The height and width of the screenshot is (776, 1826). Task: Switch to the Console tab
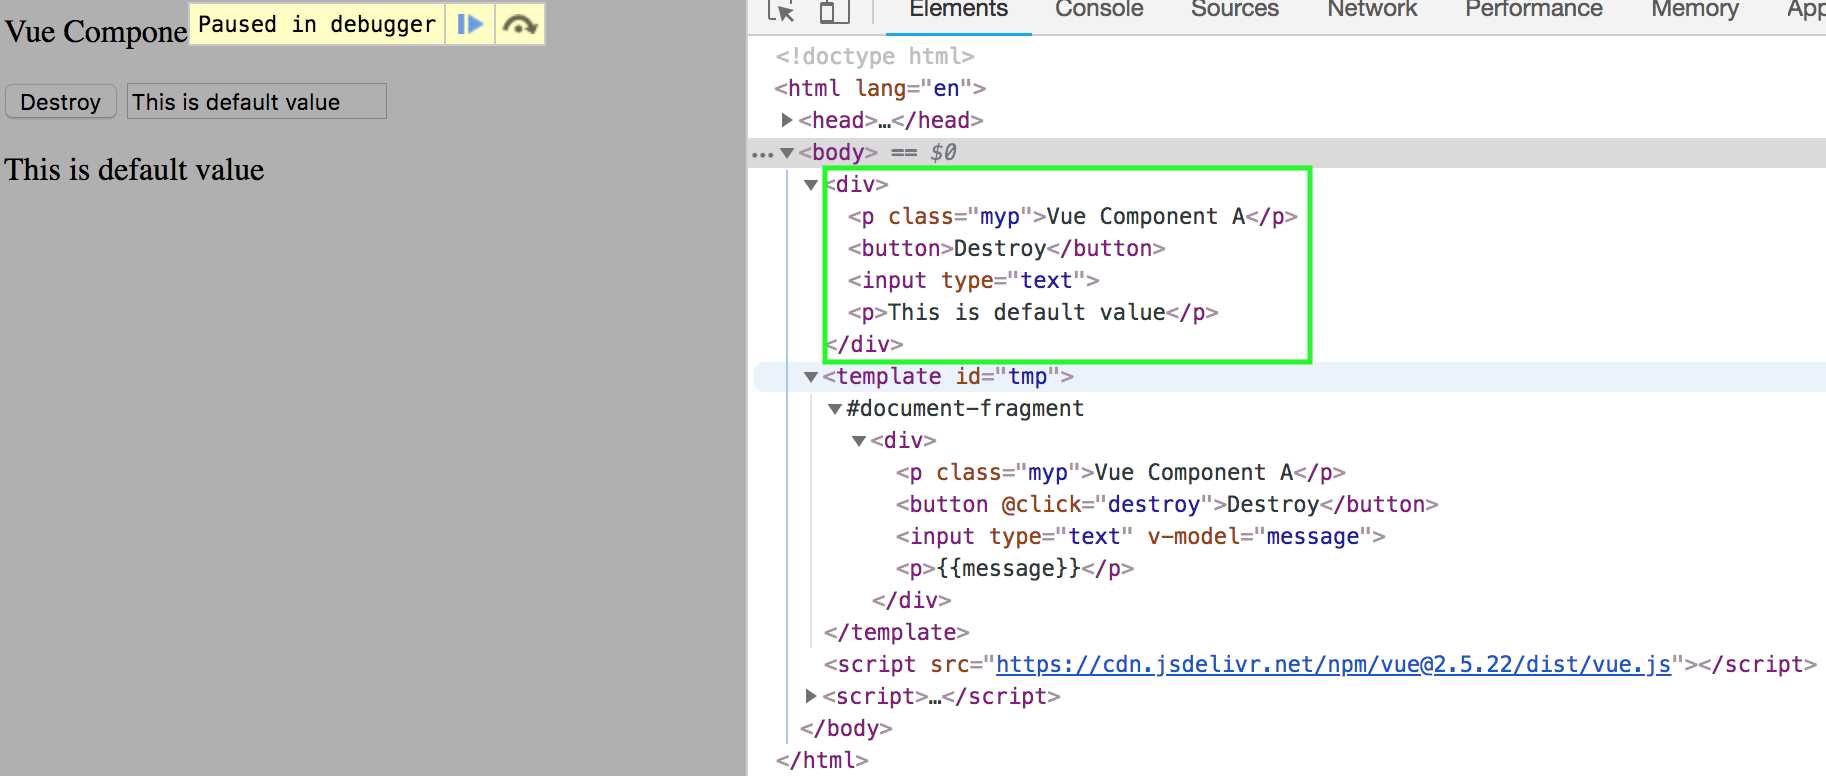tap(1099, 10)
